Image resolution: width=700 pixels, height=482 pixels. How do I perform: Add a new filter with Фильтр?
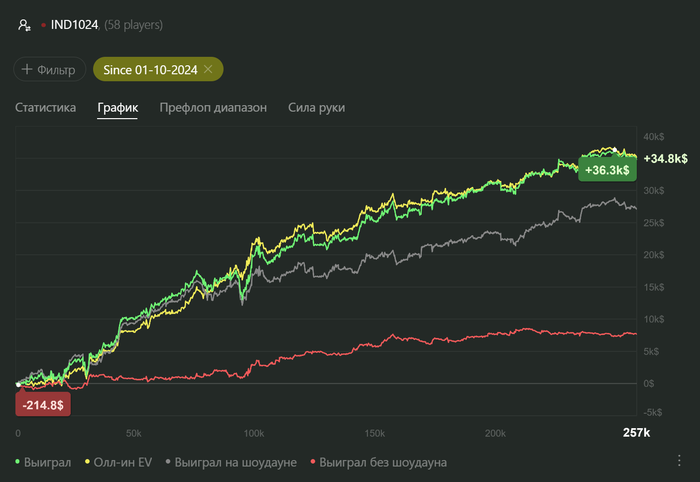tap(47, 69)
